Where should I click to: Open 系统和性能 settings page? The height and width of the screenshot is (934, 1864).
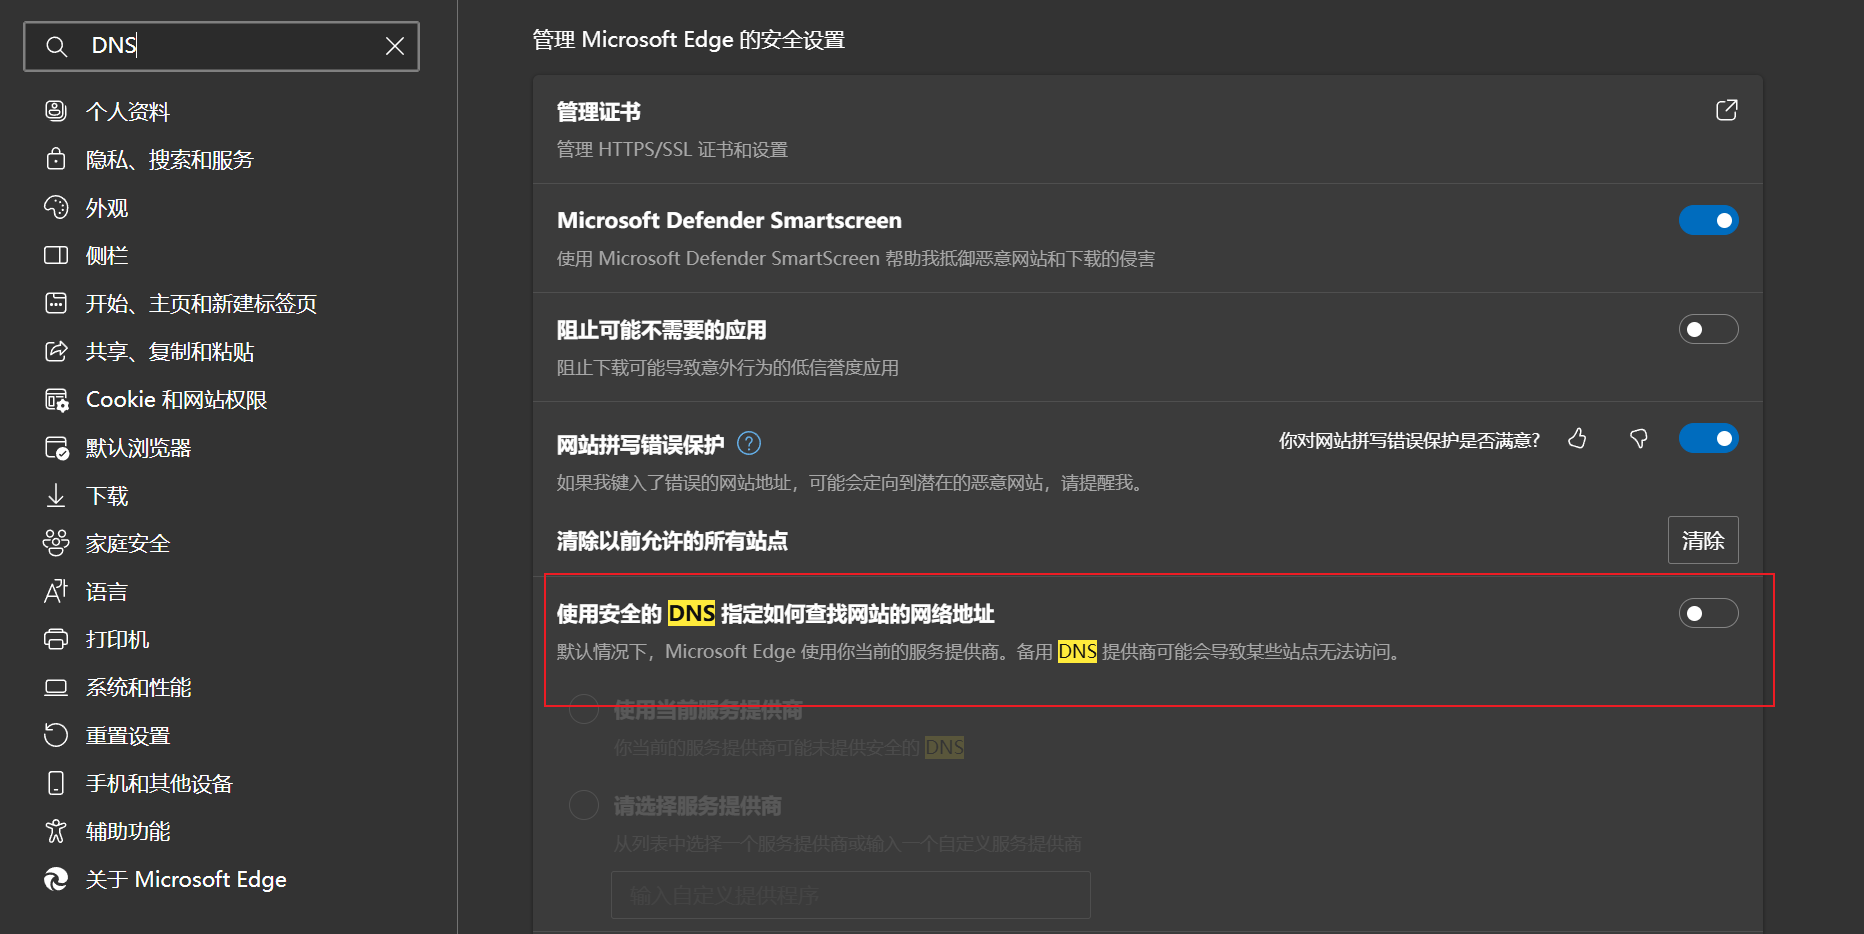point(138,688)
